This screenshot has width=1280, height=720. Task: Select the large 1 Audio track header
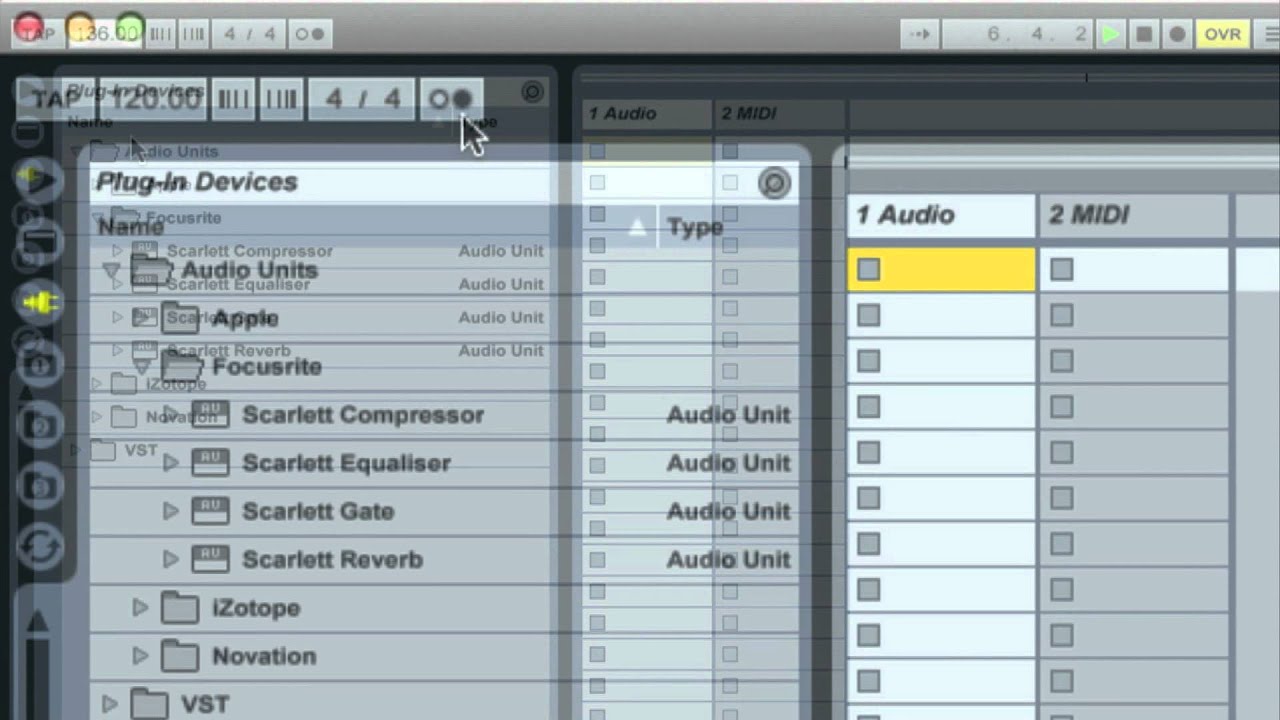point(941,215)
